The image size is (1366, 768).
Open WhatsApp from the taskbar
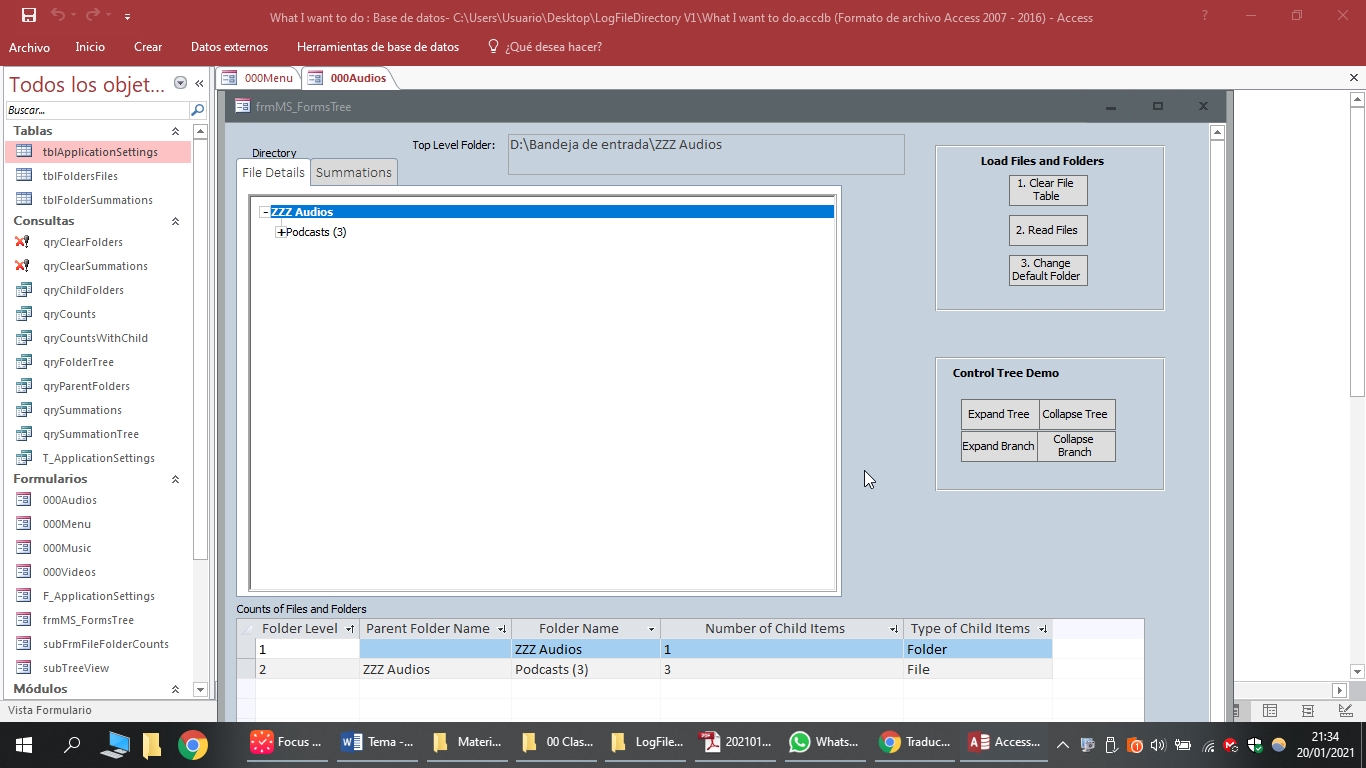(824, 743)
